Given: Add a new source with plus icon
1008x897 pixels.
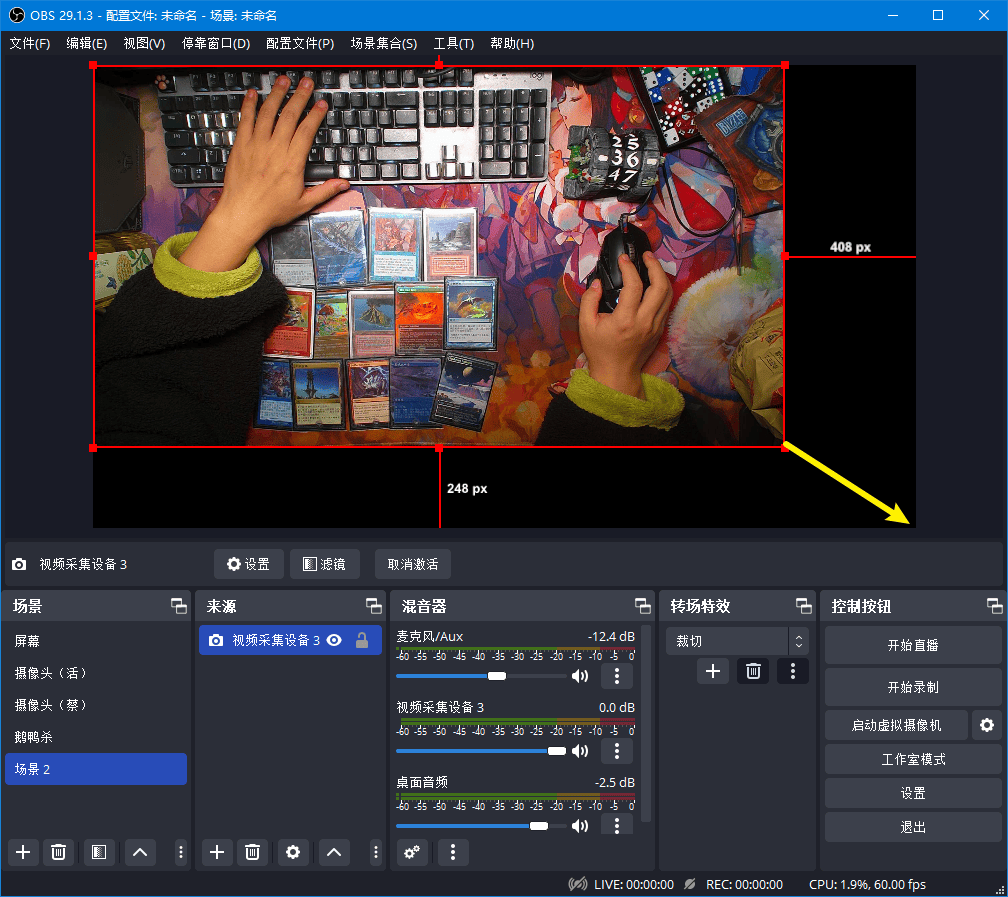Looking at the screenshot, I should [x=217, y=853].
